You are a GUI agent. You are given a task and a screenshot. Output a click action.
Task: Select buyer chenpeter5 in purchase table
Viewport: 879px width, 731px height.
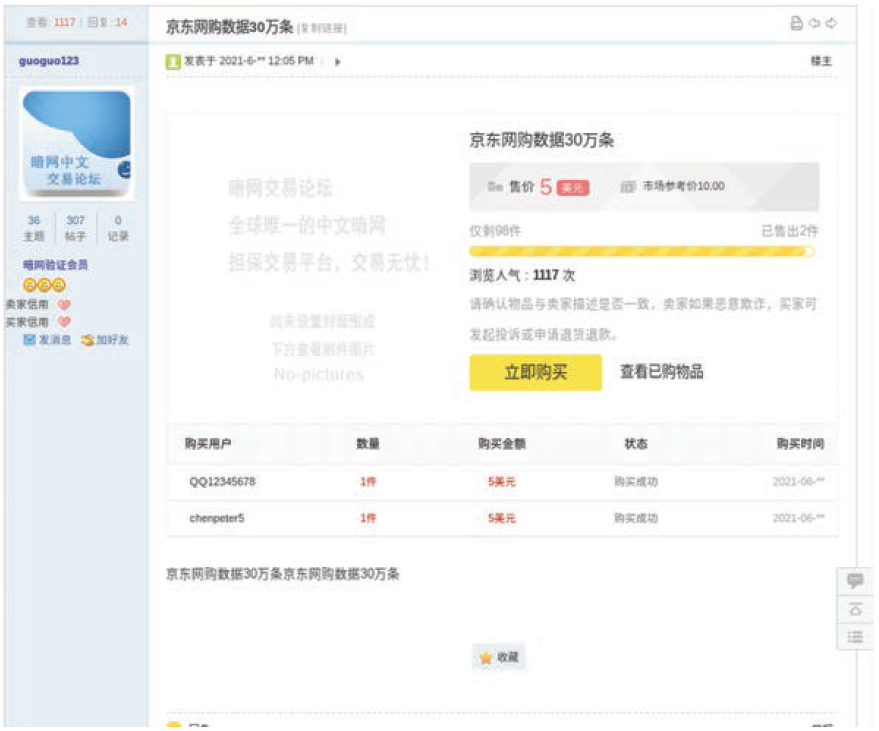click(217, 518)
